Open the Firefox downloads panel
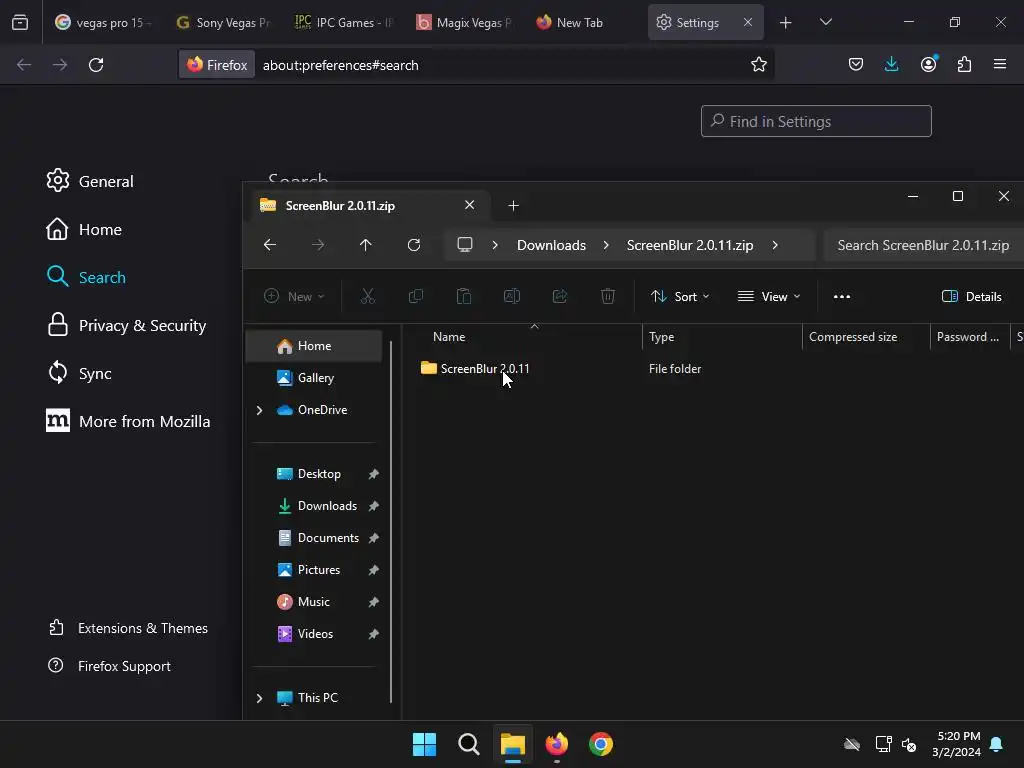The width and height of the screenshot is (1024, 768). click(891, 64)
